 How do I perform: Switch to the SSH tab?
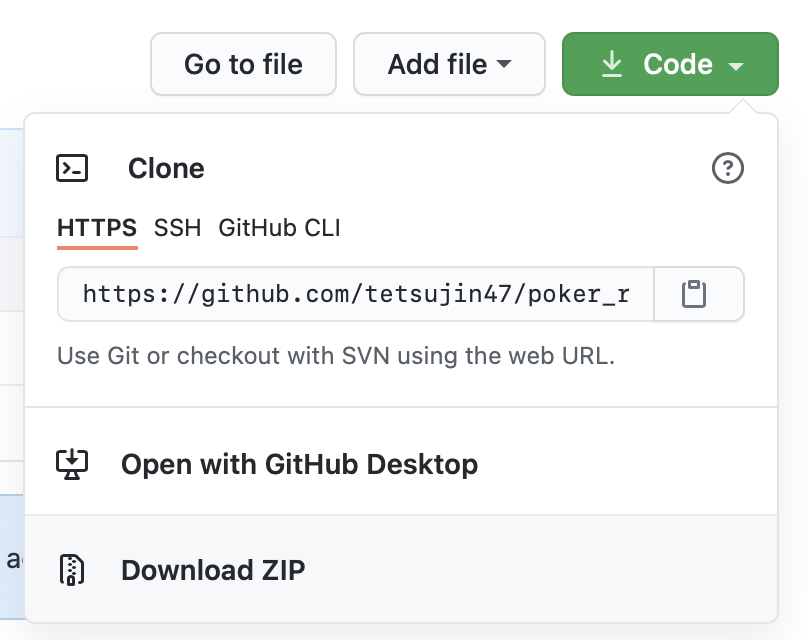point(177,228)
